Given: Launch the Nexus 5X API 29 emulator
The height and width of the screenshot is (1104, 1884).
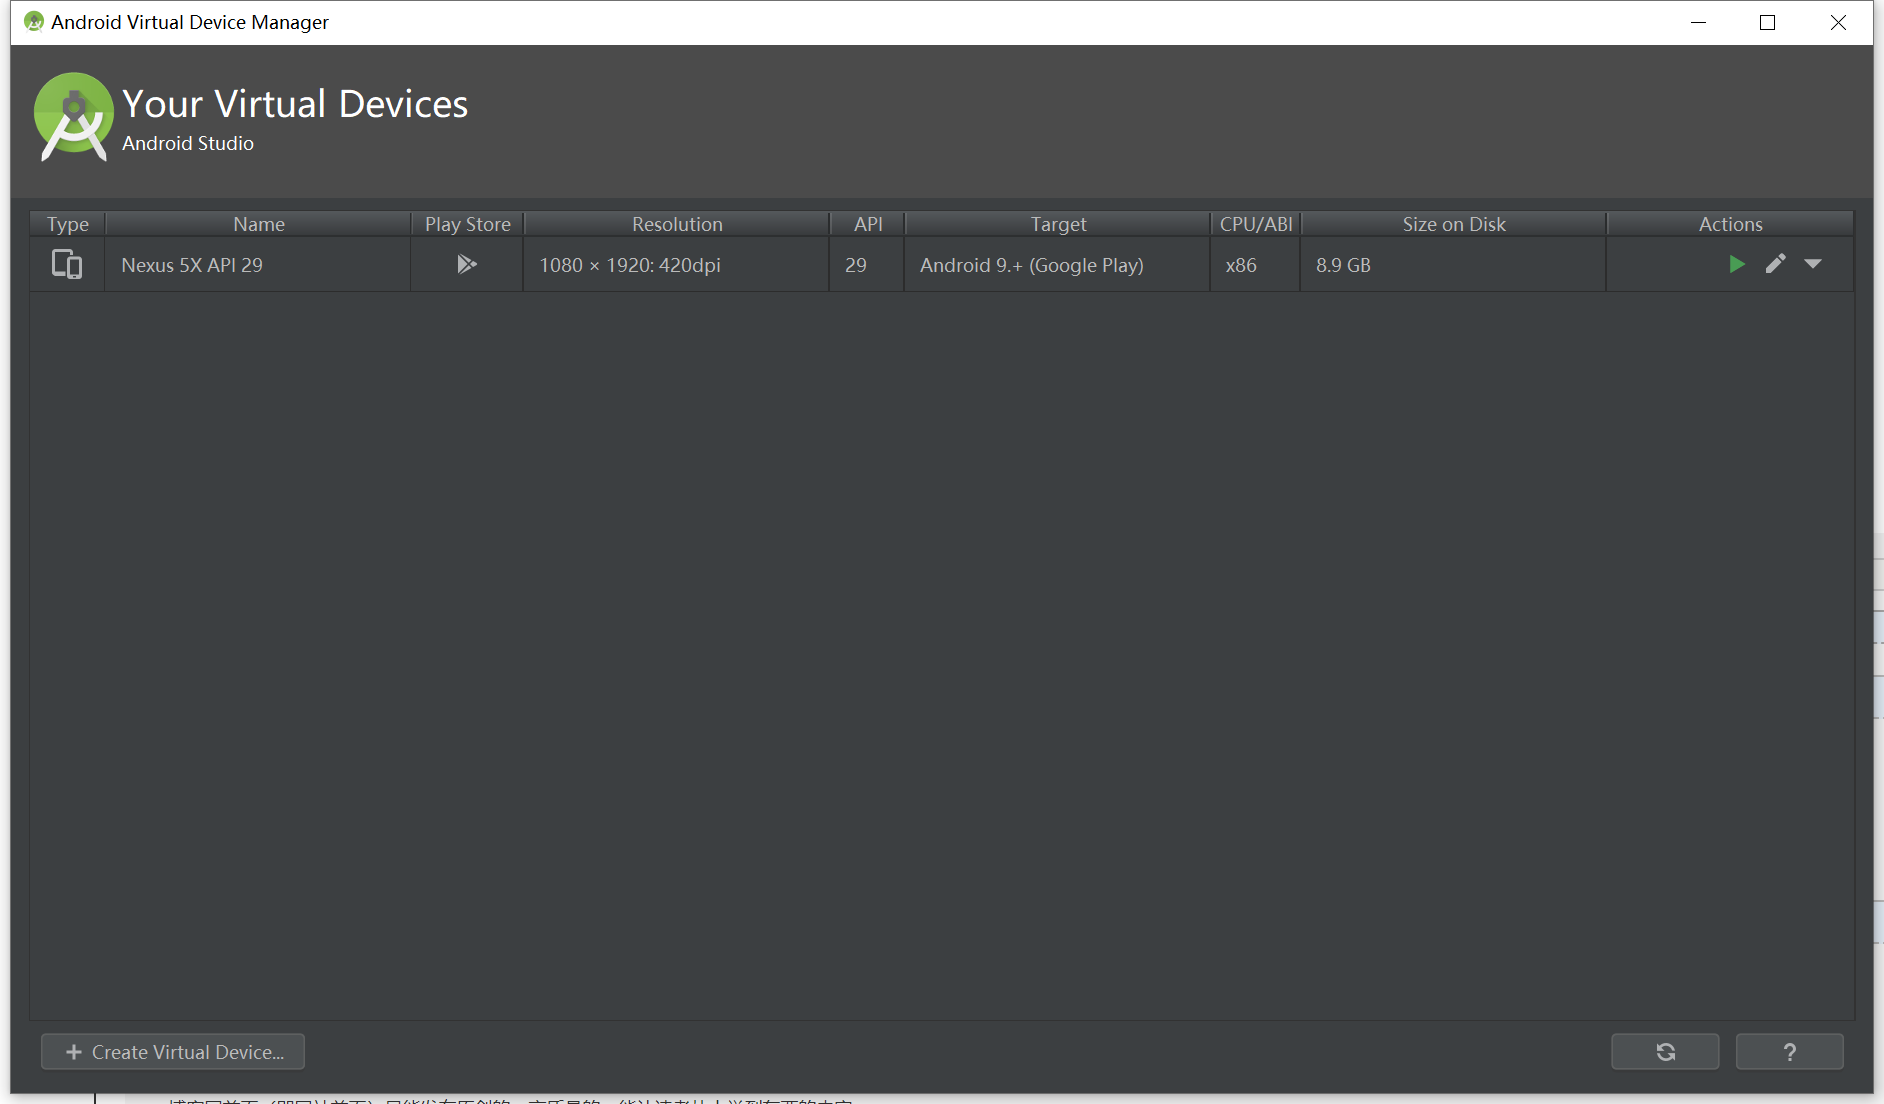Looking at the screenshot, I should 1737,264.
